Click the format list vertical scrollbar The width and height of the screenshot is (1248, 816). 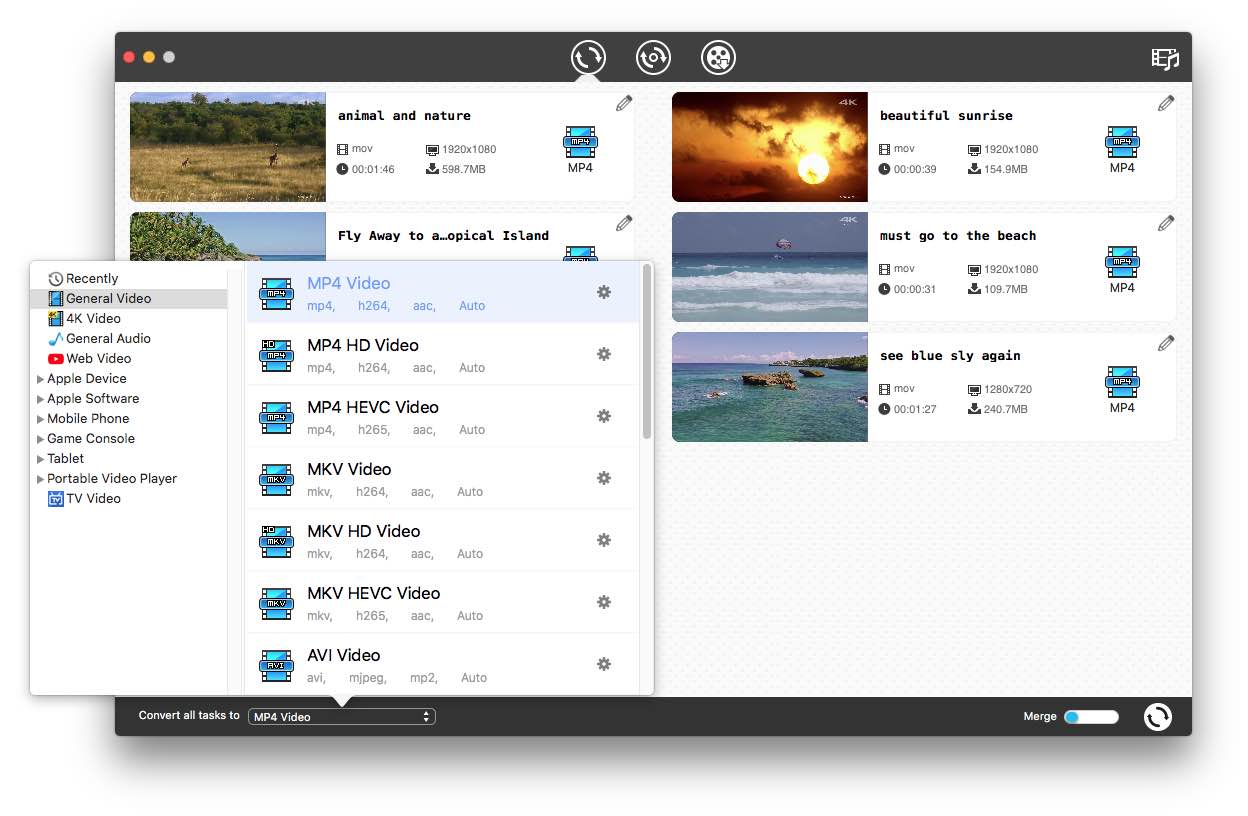click(647, 350)
